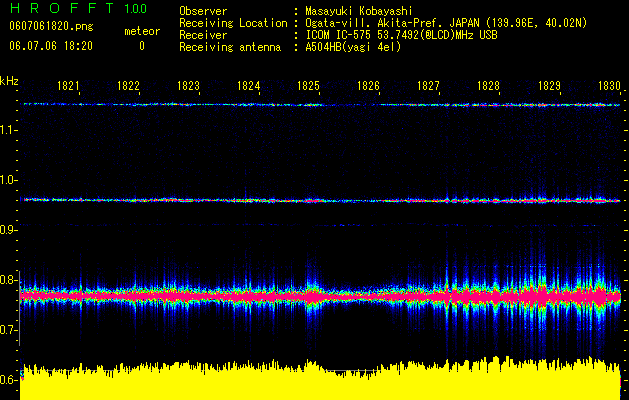Viewport: 629px width, 400px height.
Task: Click the 1822 time marker
Action: [128, 86]
